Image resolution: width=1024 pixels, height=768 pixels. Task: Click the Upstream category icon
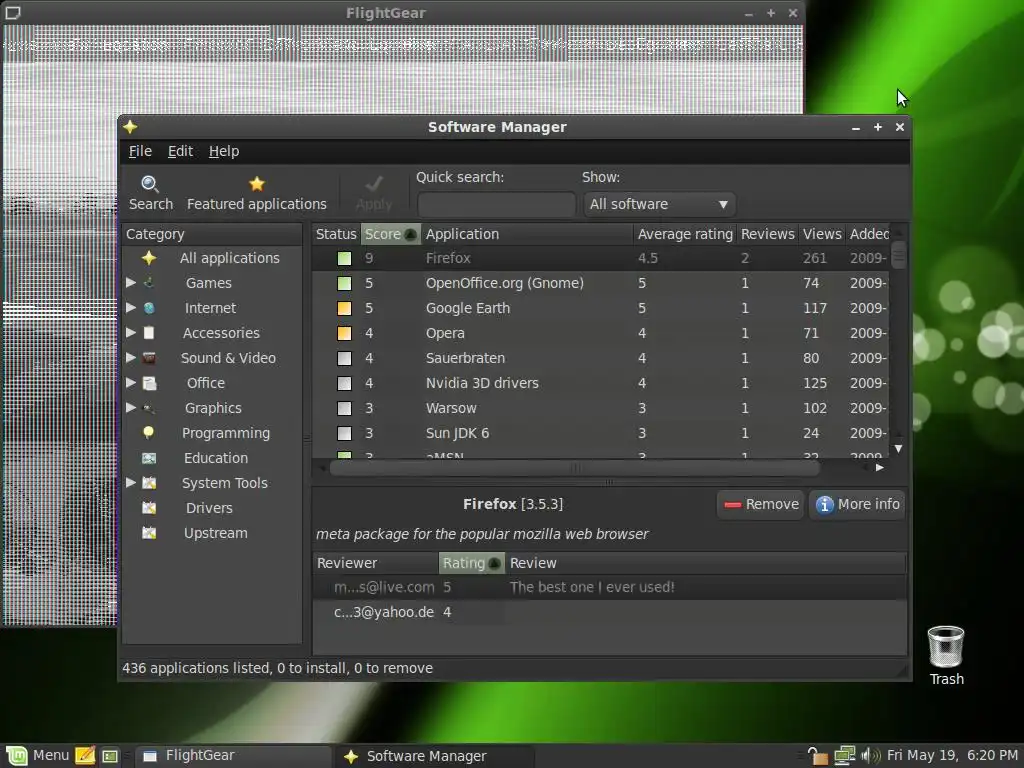coord(149,533)
